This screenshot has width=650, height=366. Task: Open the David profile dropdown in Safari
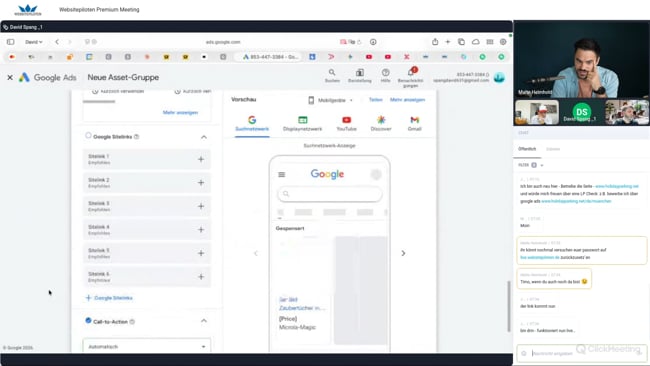tap(34, 42)
